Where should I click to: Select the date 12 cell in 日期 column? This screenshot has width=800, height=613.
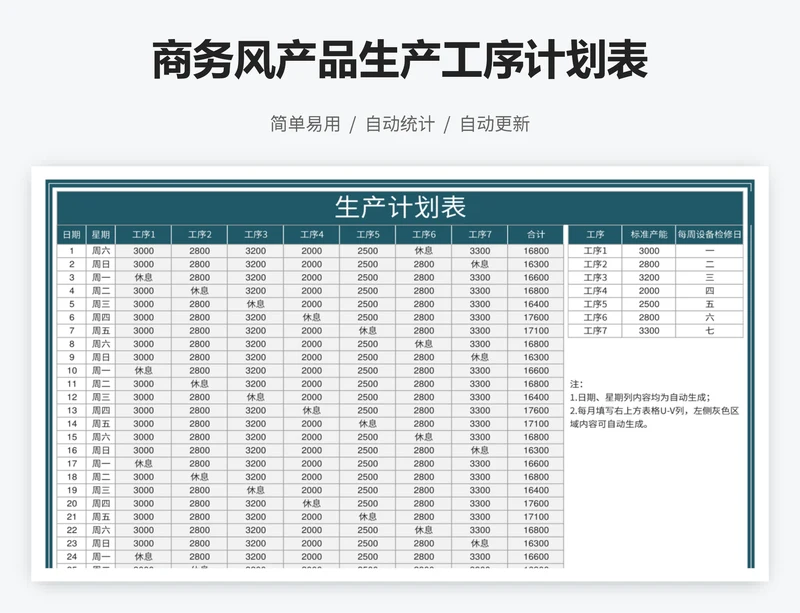click(71, 397)
